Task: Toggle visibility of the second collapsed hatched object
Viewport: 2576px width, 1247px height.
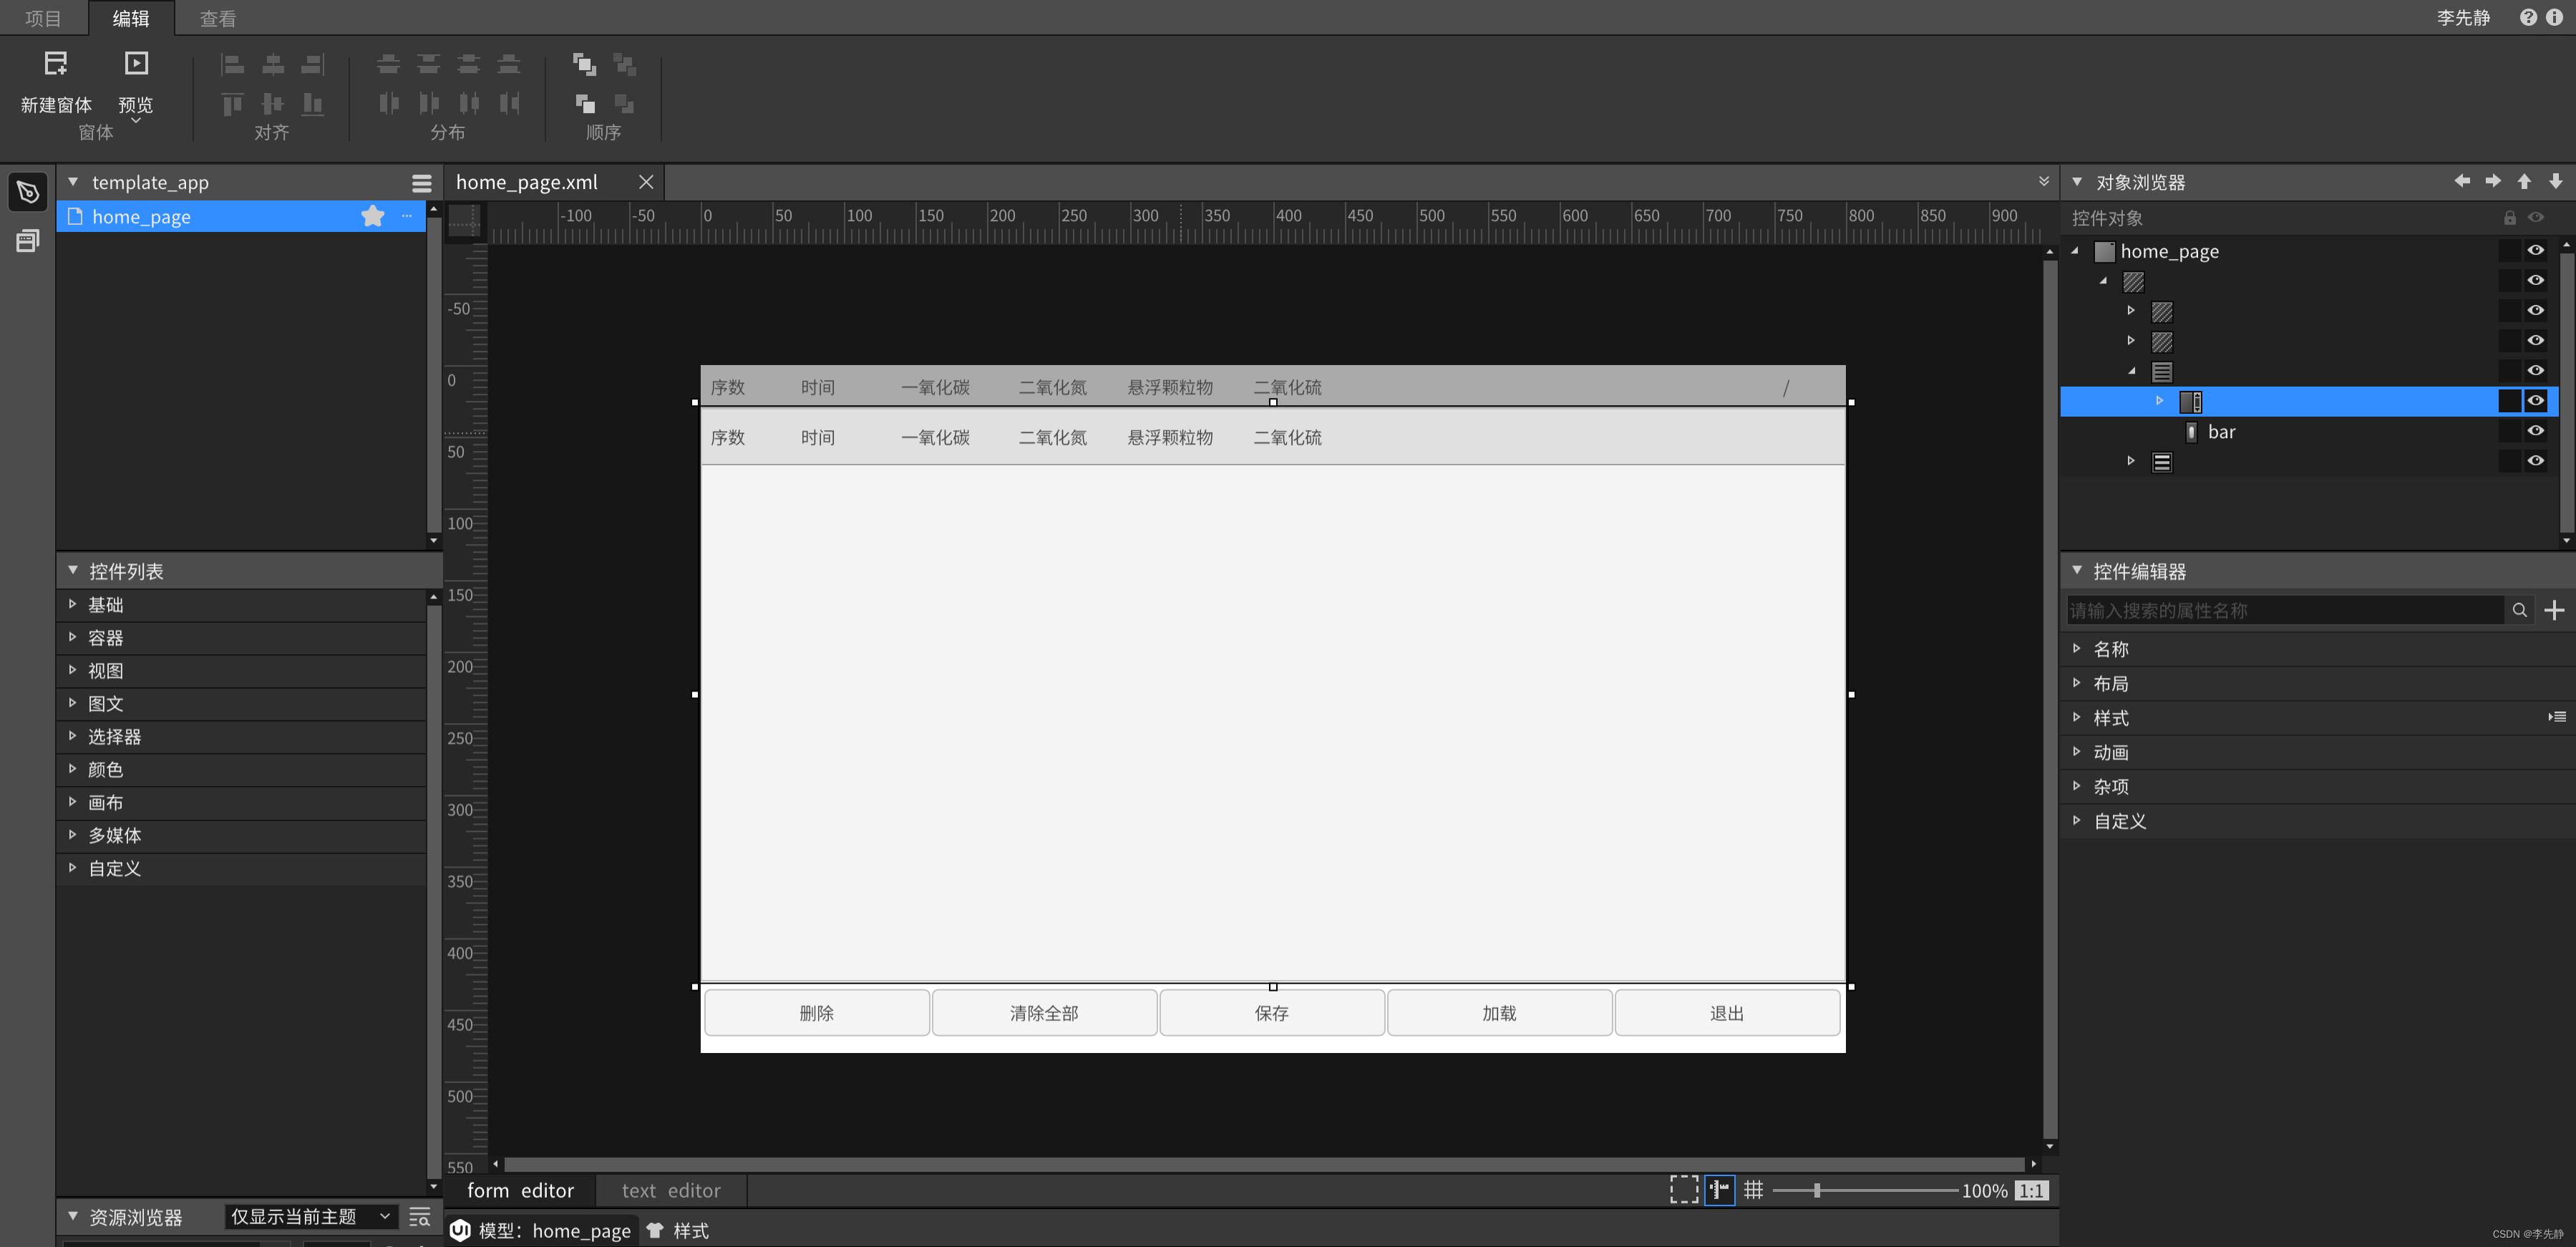Action: pos(2535,341)
